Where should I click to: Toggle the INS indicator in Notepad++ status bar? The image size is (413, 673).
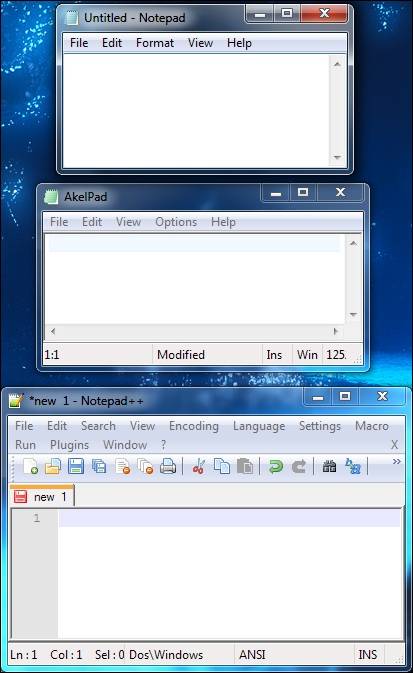(367, 655)
